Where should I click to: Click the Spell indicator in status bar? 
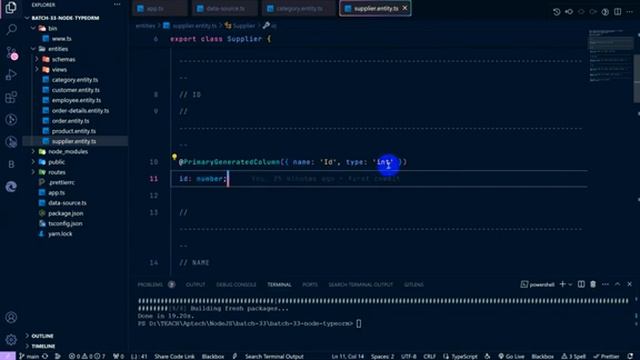(x=573, y=356)
